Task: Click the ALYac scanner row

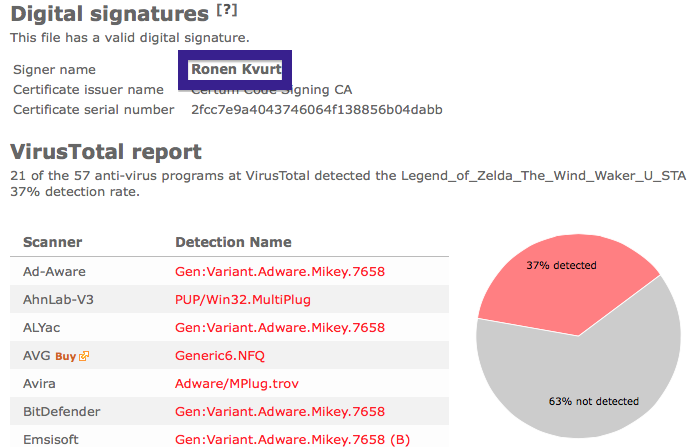Action: (229, 328)
